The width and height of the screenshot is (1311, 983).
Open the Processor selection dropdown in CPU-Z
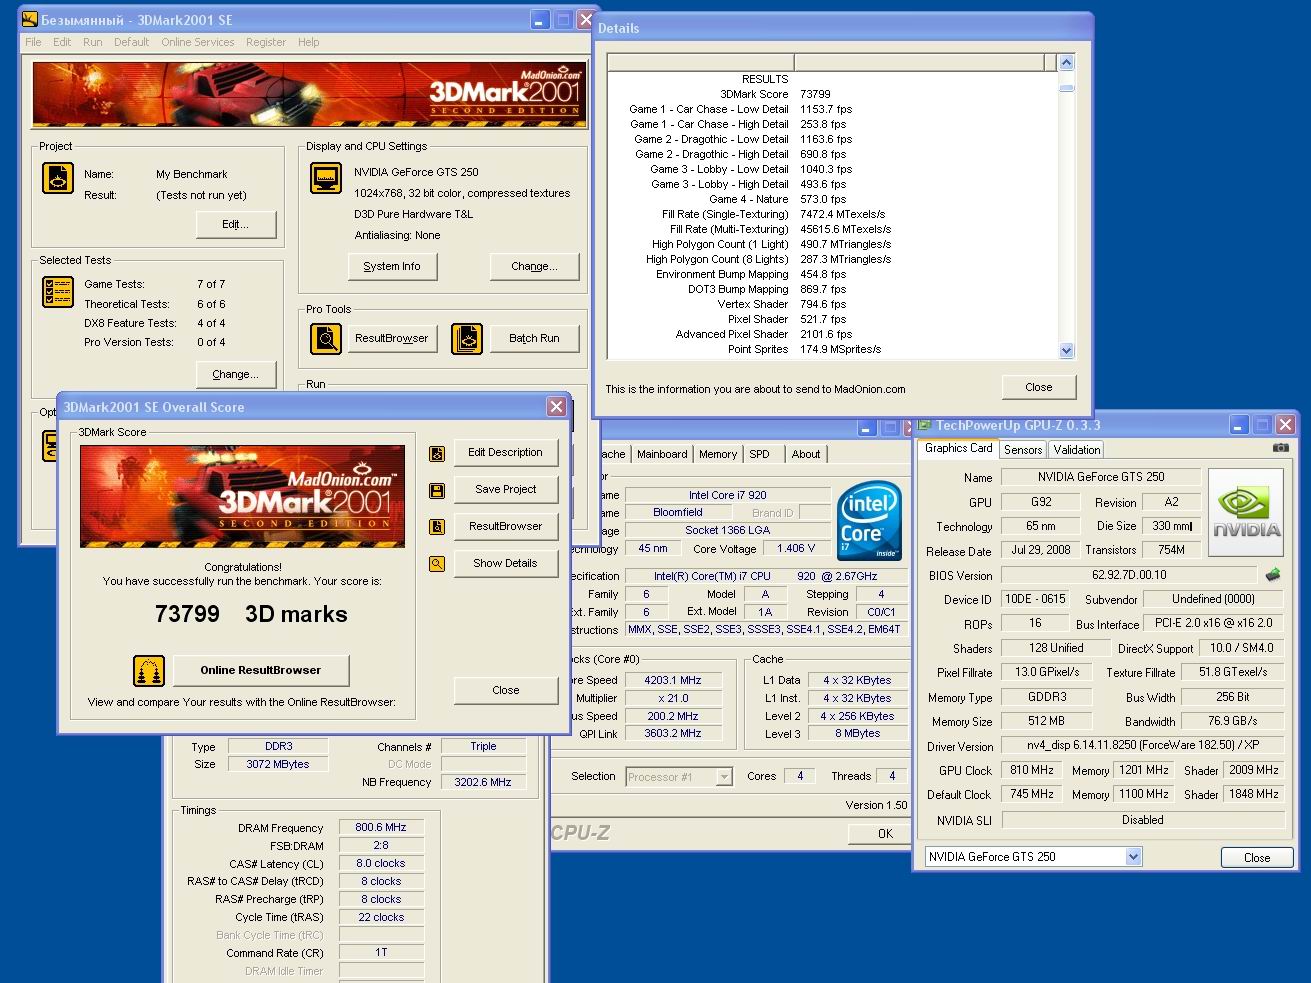click(x=724, y=777)
